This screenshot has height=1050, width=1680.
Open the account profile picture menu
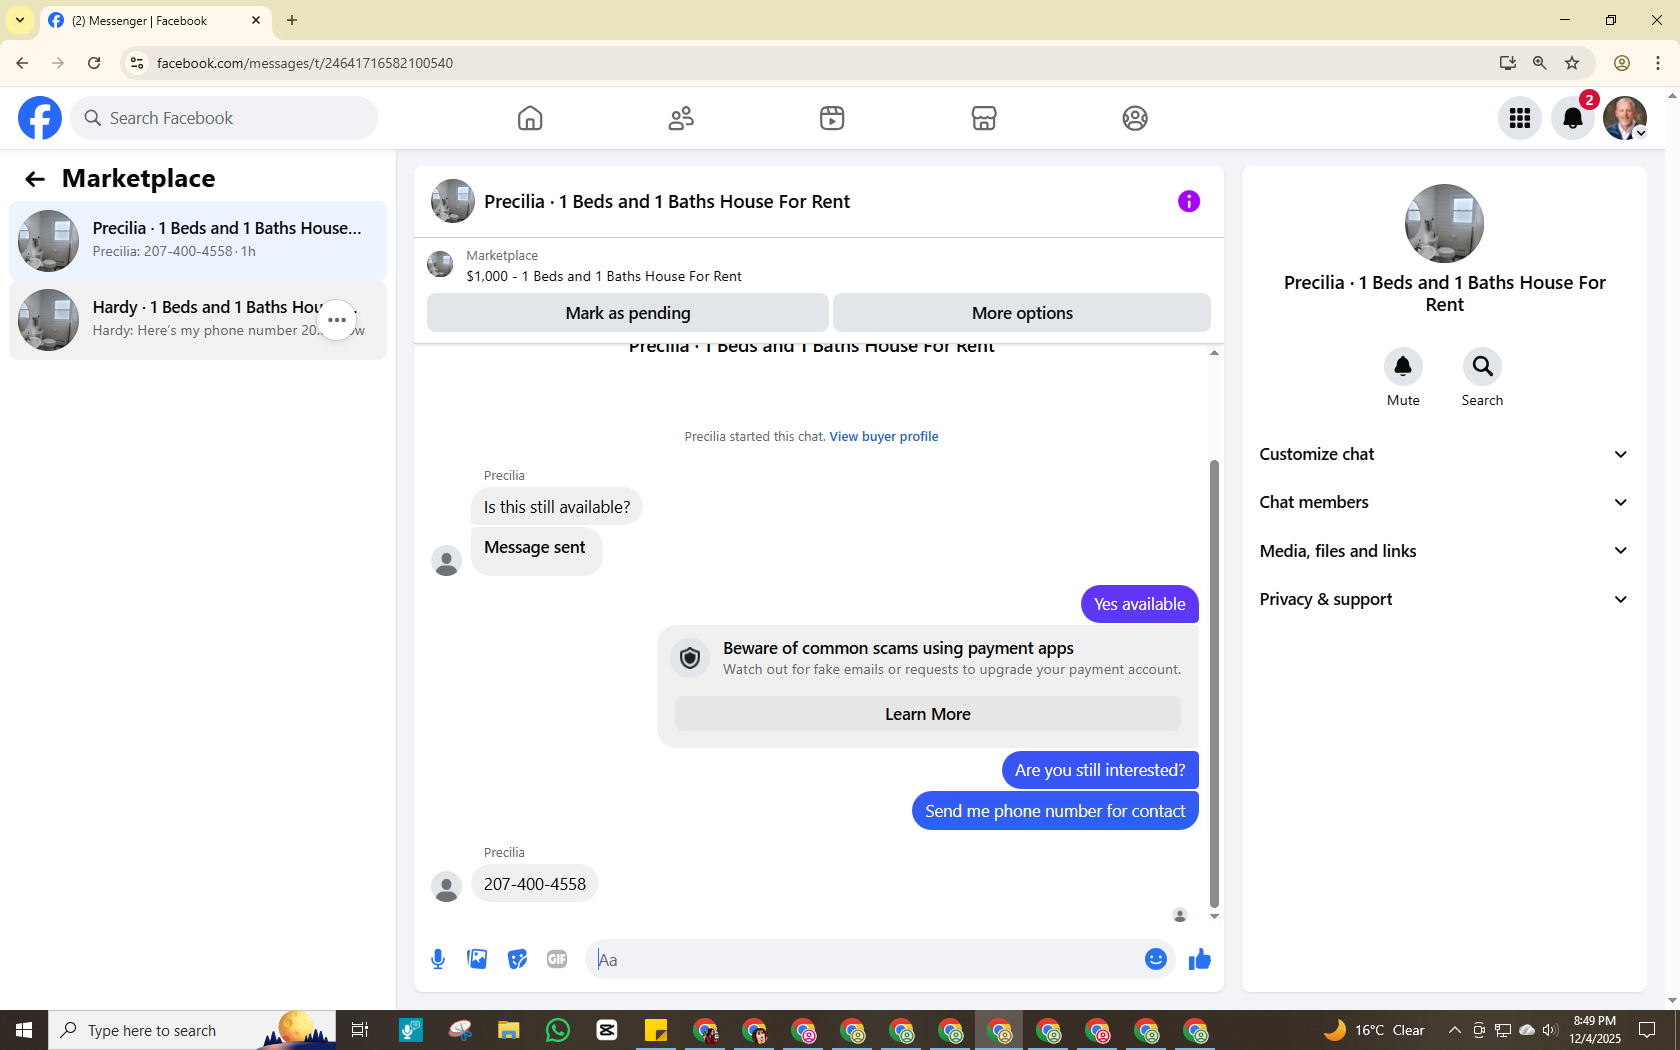click(x=1625, y=118)
